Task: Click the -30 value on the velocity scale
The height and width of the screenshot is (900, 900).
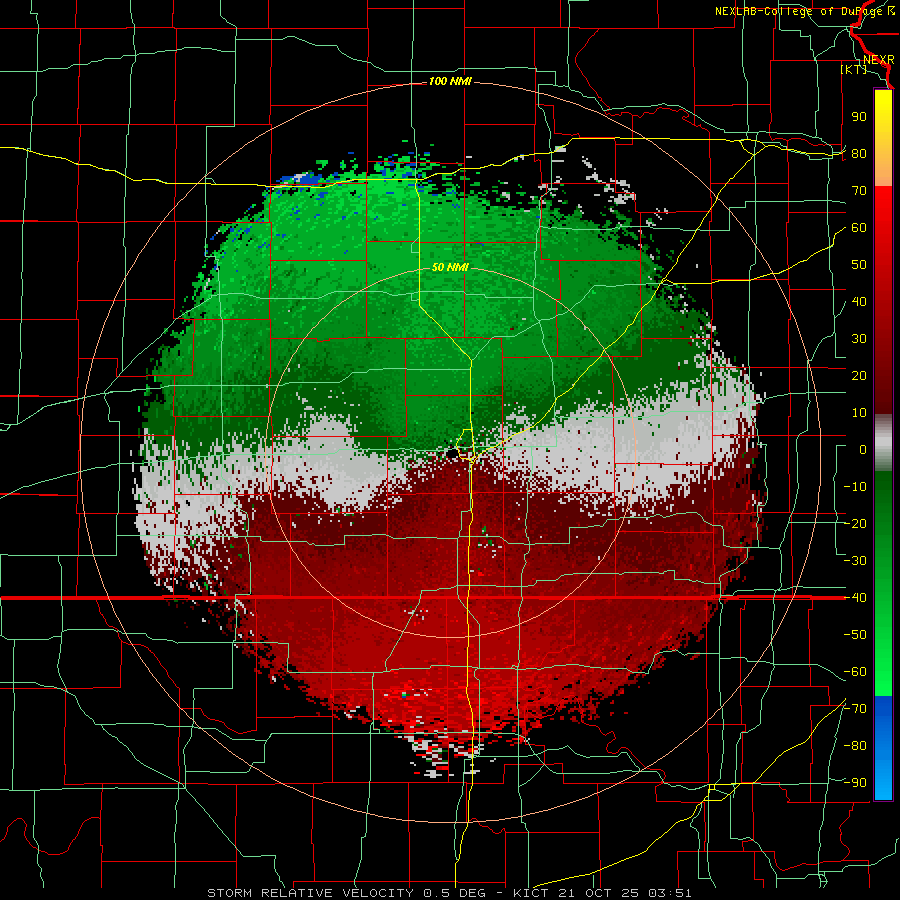Action: point(855,561)
